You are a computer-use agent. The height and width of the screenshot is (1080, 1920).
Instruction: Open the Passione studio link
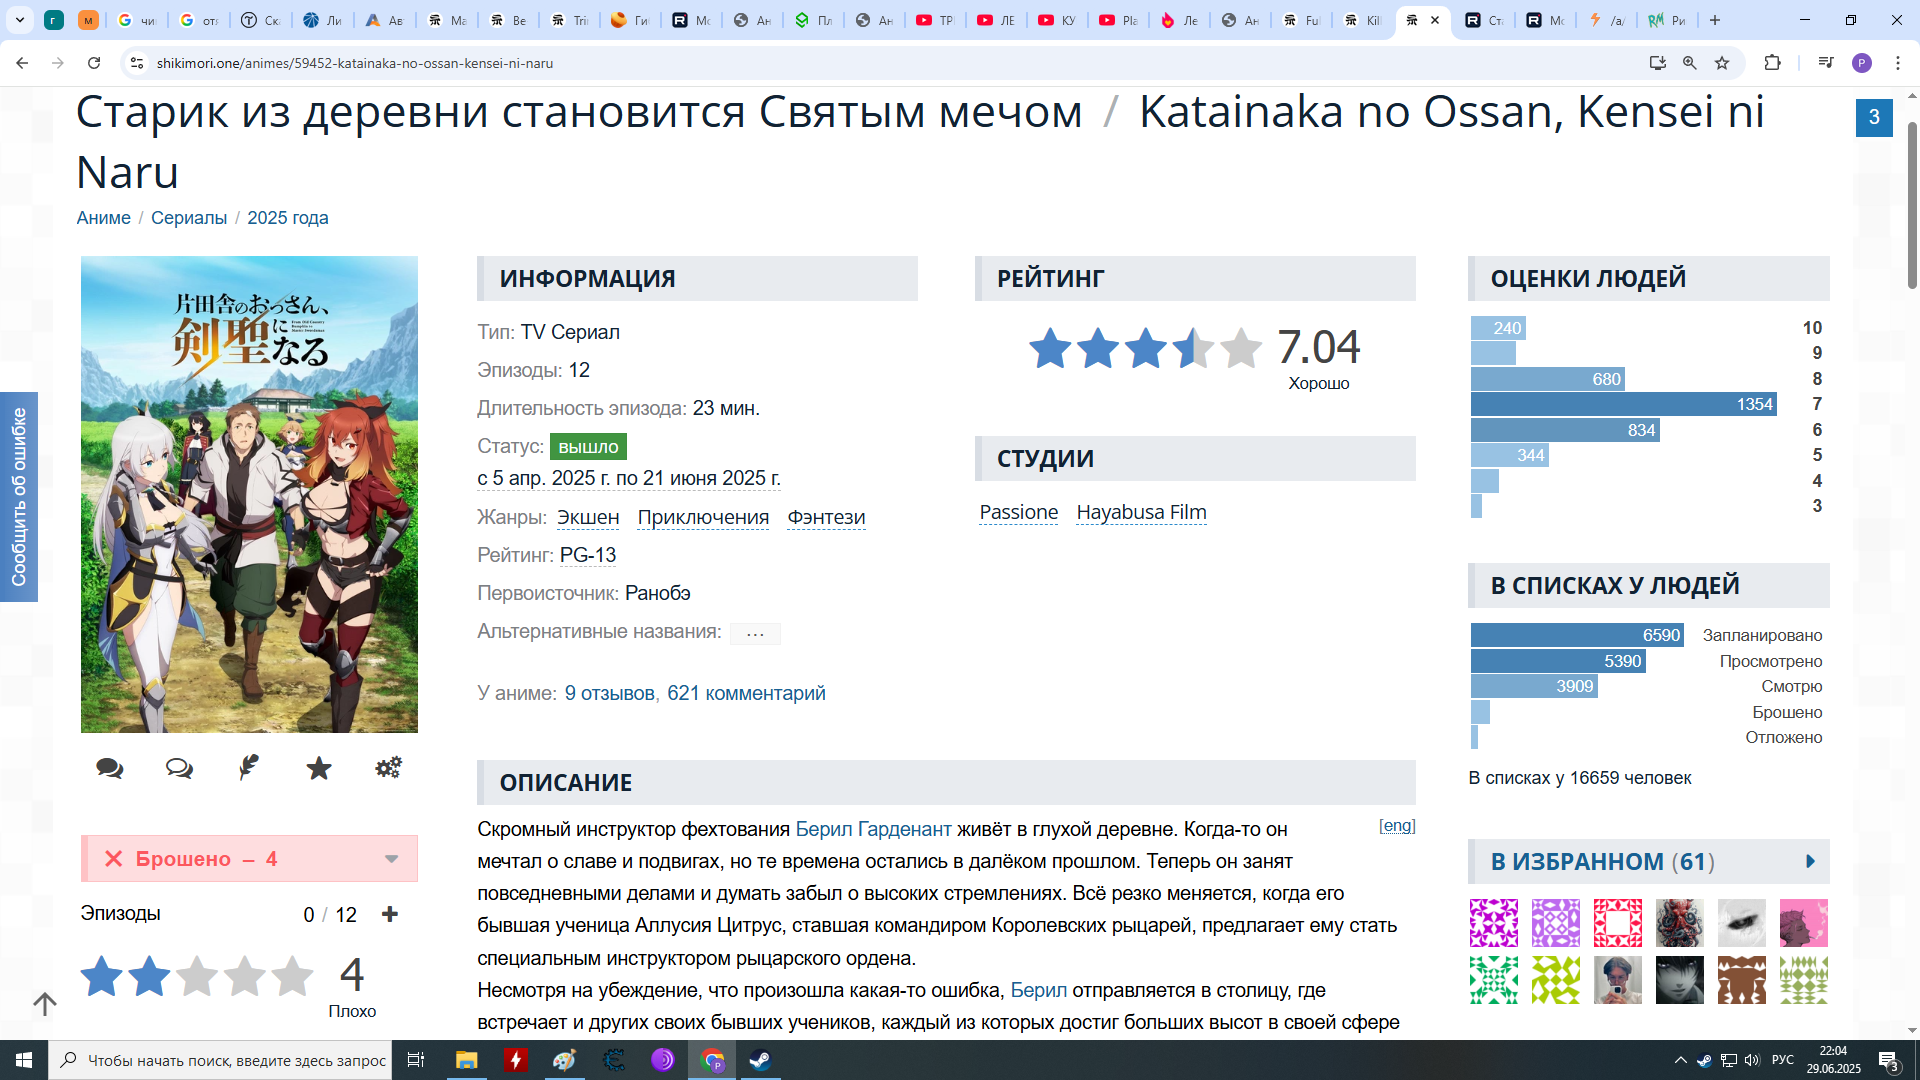click(1018, 512)
